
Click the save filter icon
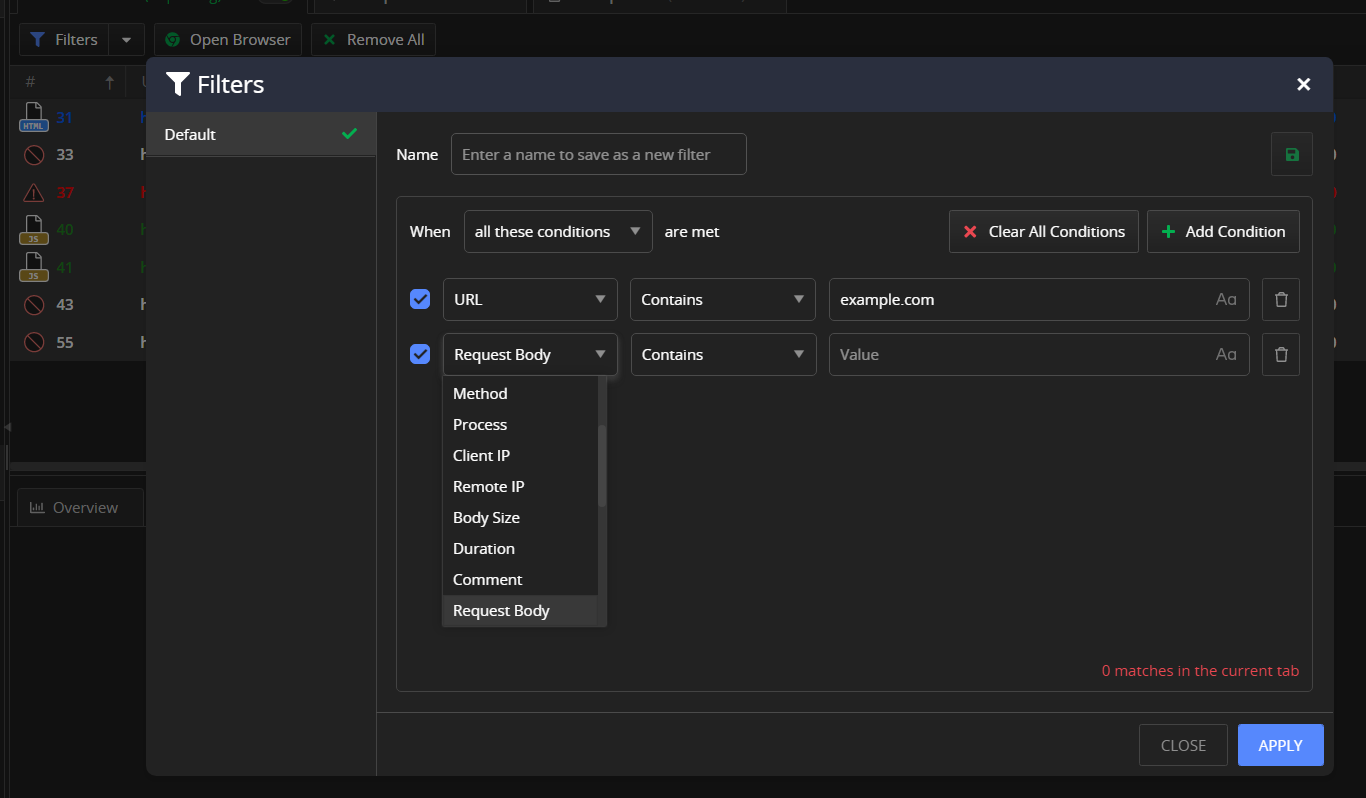coord(1291,154)
